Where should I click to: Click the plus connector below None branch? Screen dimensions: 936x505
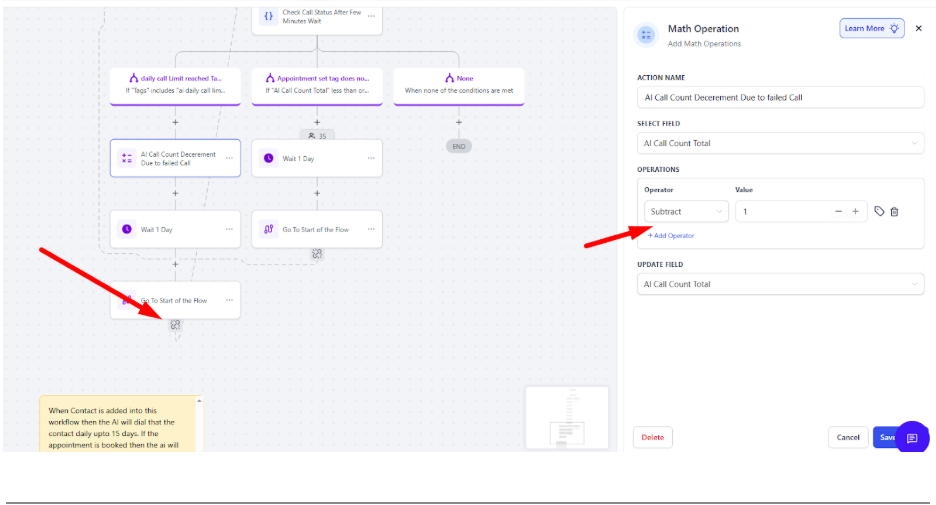point(459,122)
